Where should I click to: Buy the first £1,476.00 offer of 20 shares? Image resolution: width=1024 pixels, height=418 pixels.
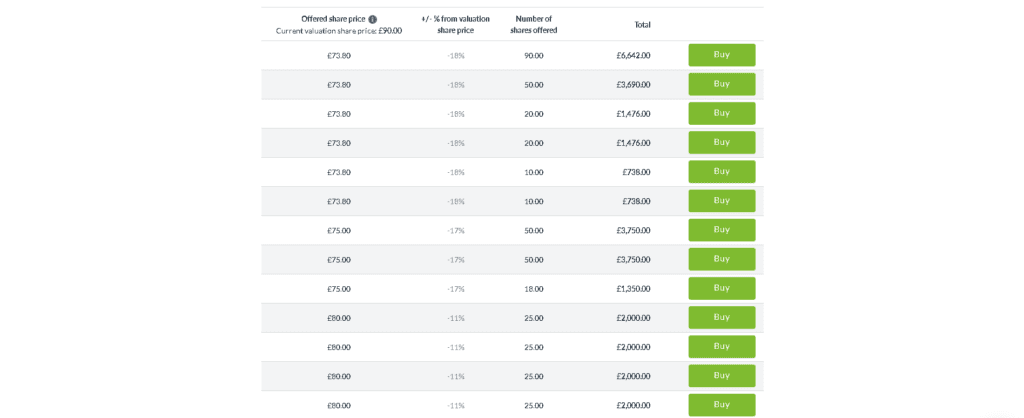tap(721, 113)
